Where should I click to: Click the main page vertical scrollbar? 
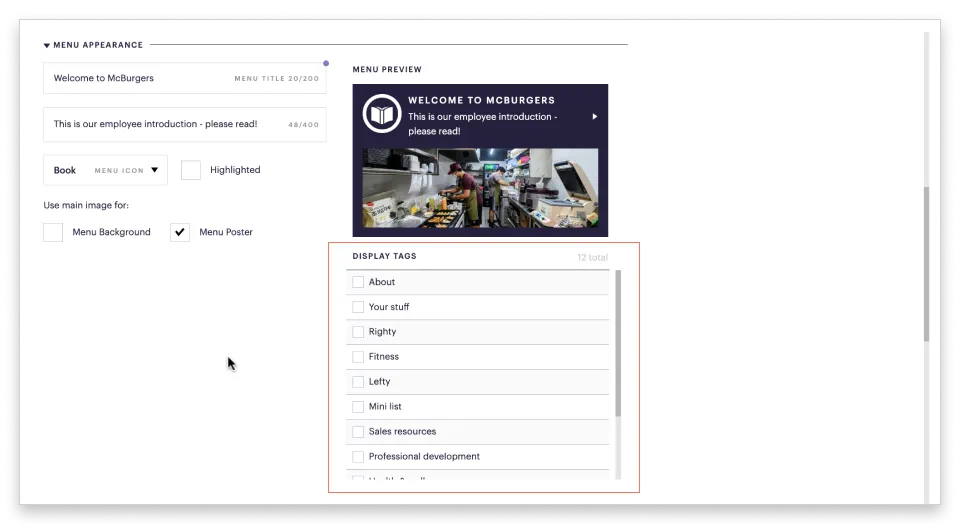pyautogui.click(x=926, y=264)
